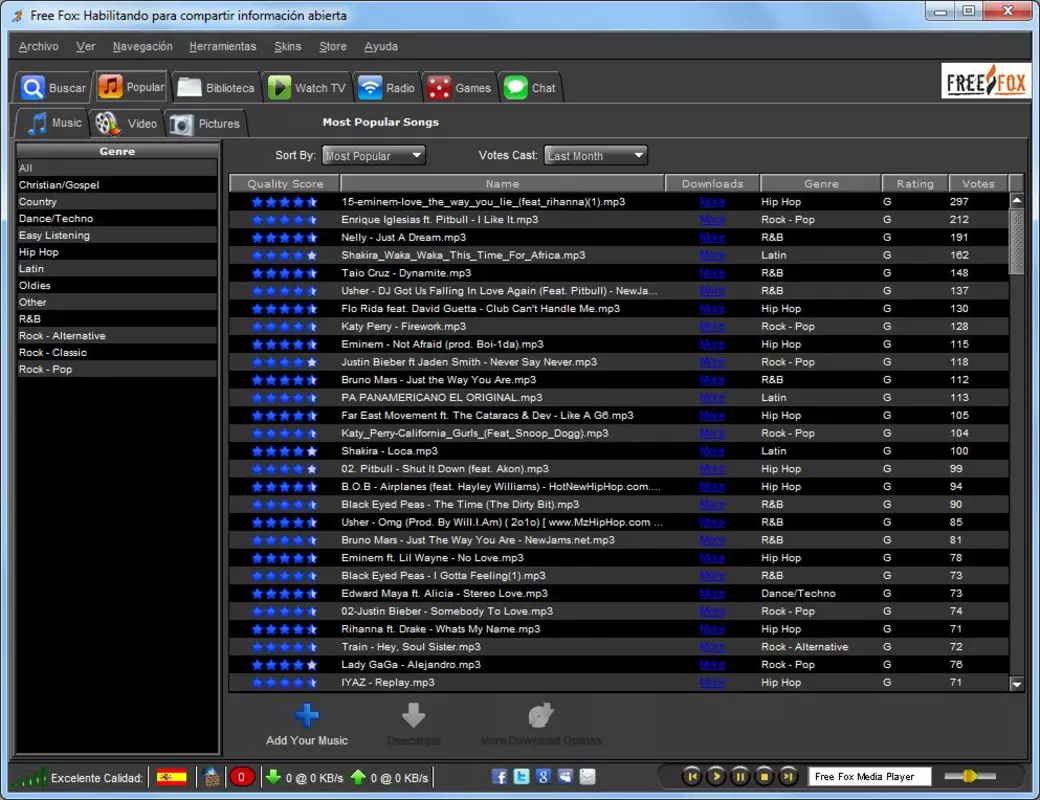Sort by the Downloads column header
The width and height of the screenshot is (1040, 800).
712,184
